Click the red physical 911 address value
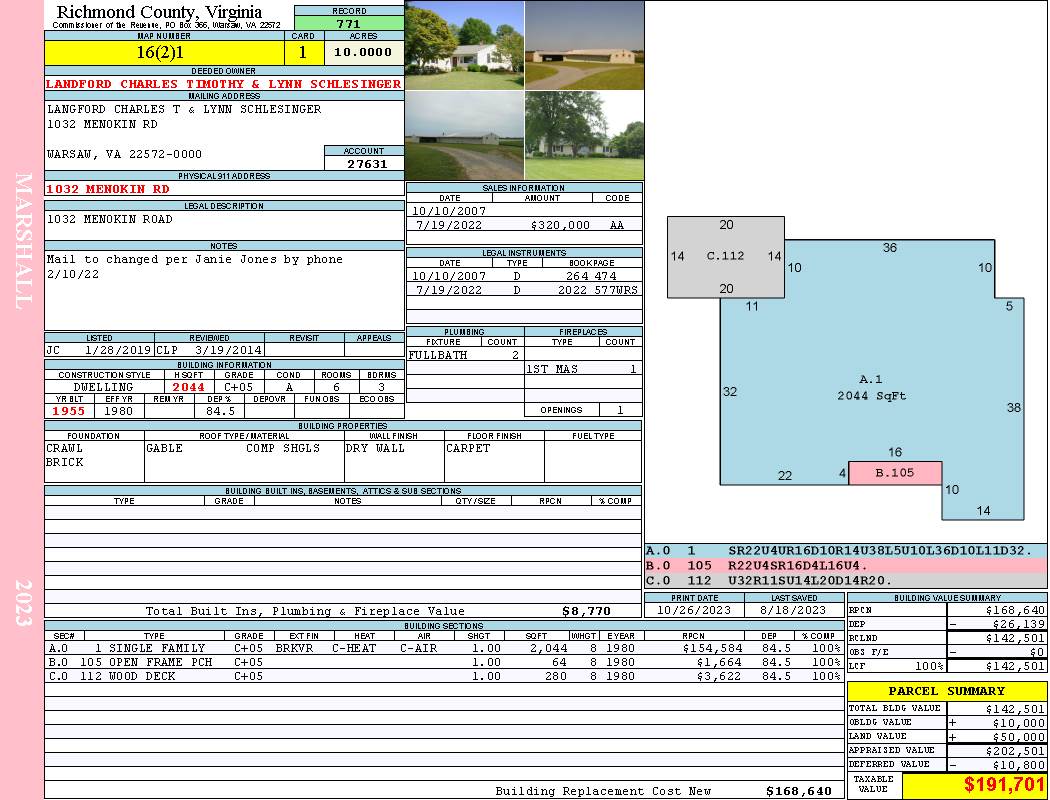Viewport: 1050px width, 800px height. point(108,188)
